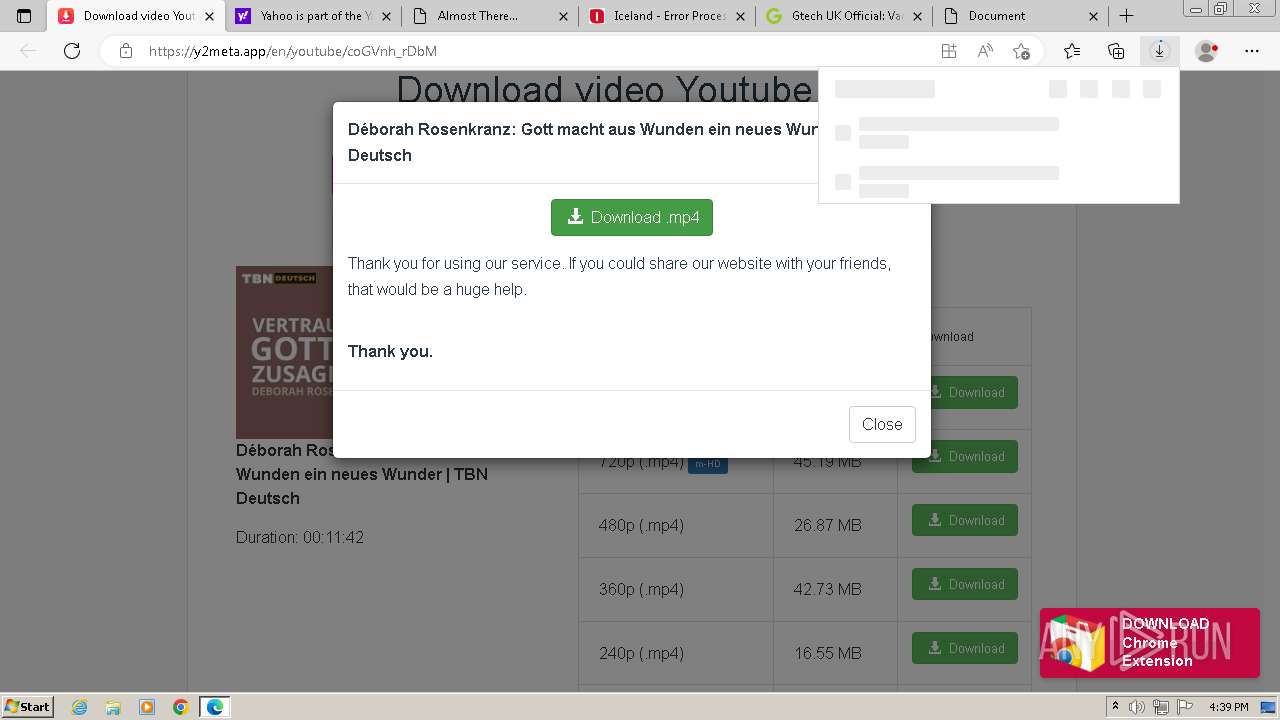Click Download for the 480p (.mp4) row
The height and width of the screenshot is (720, 1280).
click(x=965, y=520)
